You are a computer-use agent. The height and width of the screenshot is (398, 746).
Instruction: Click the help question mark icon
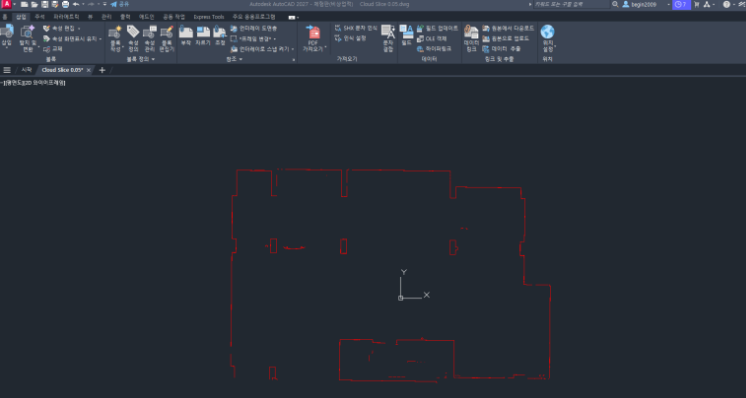point(726,4)
